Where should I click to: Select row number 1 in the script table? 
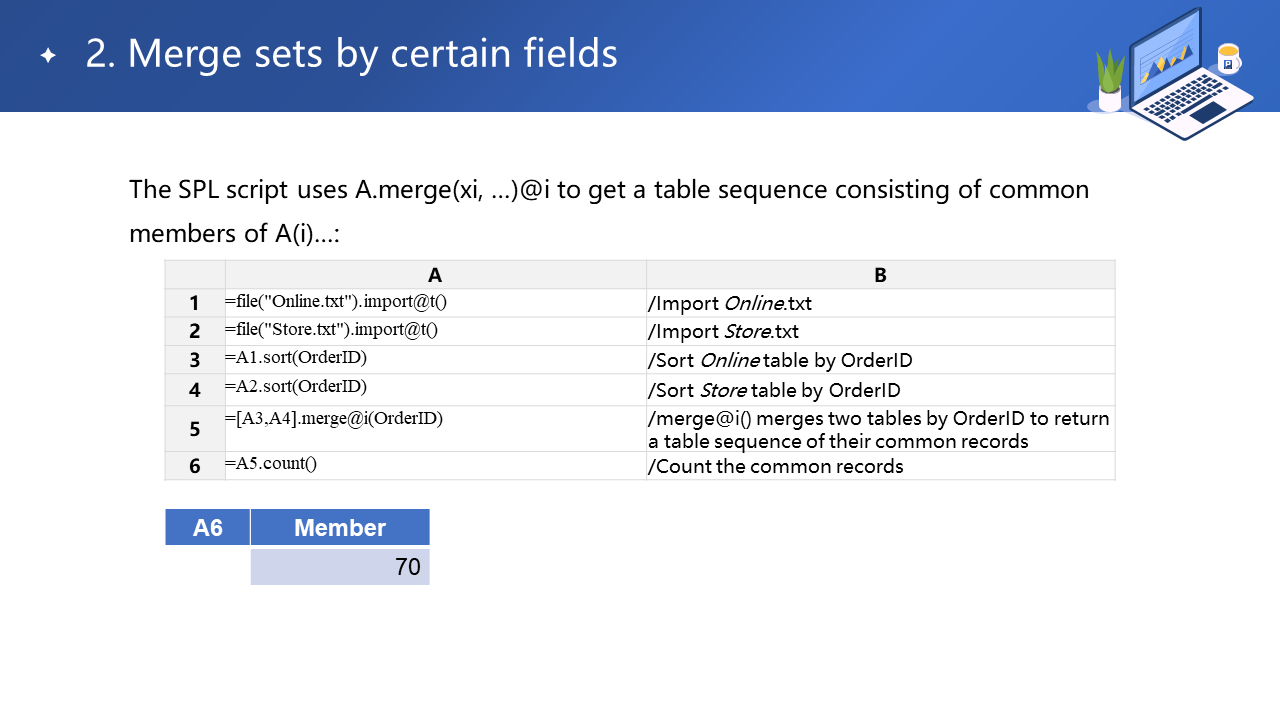(195, 303)
